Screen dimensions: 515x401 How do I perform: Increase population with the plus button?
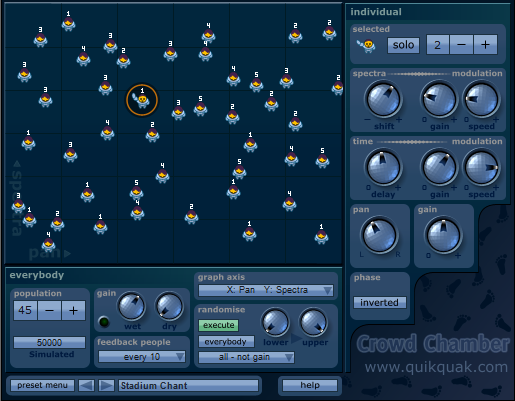[73, 310]
